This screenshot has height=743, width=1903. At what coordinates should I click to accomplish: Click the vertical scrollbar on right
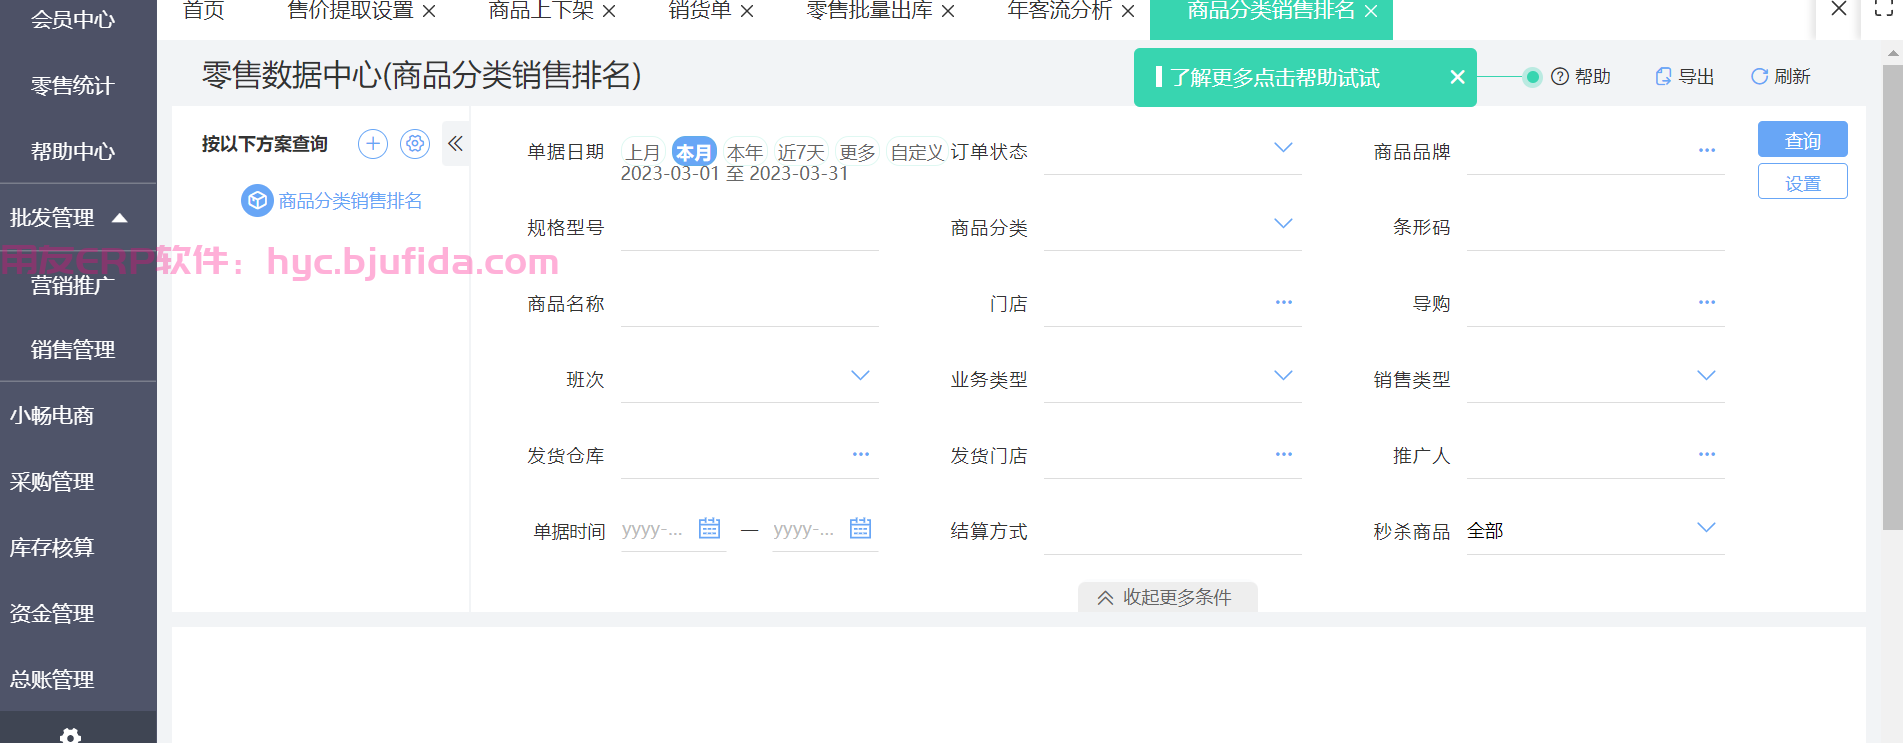click(1892, 297)
